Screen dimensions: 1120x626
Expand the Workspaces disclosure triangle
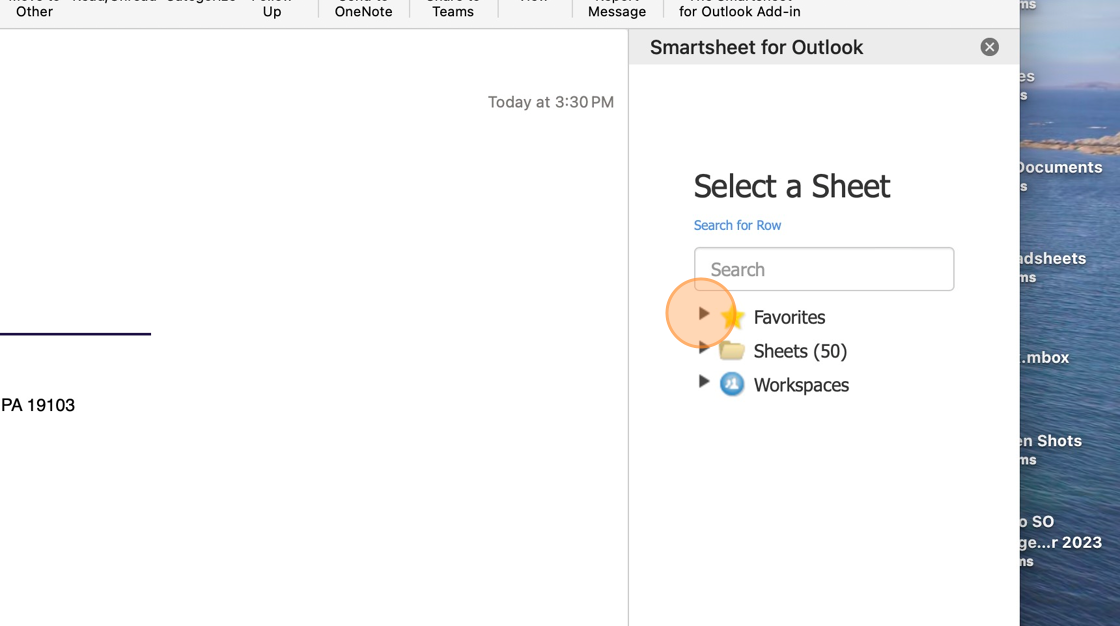pos(704,382)
